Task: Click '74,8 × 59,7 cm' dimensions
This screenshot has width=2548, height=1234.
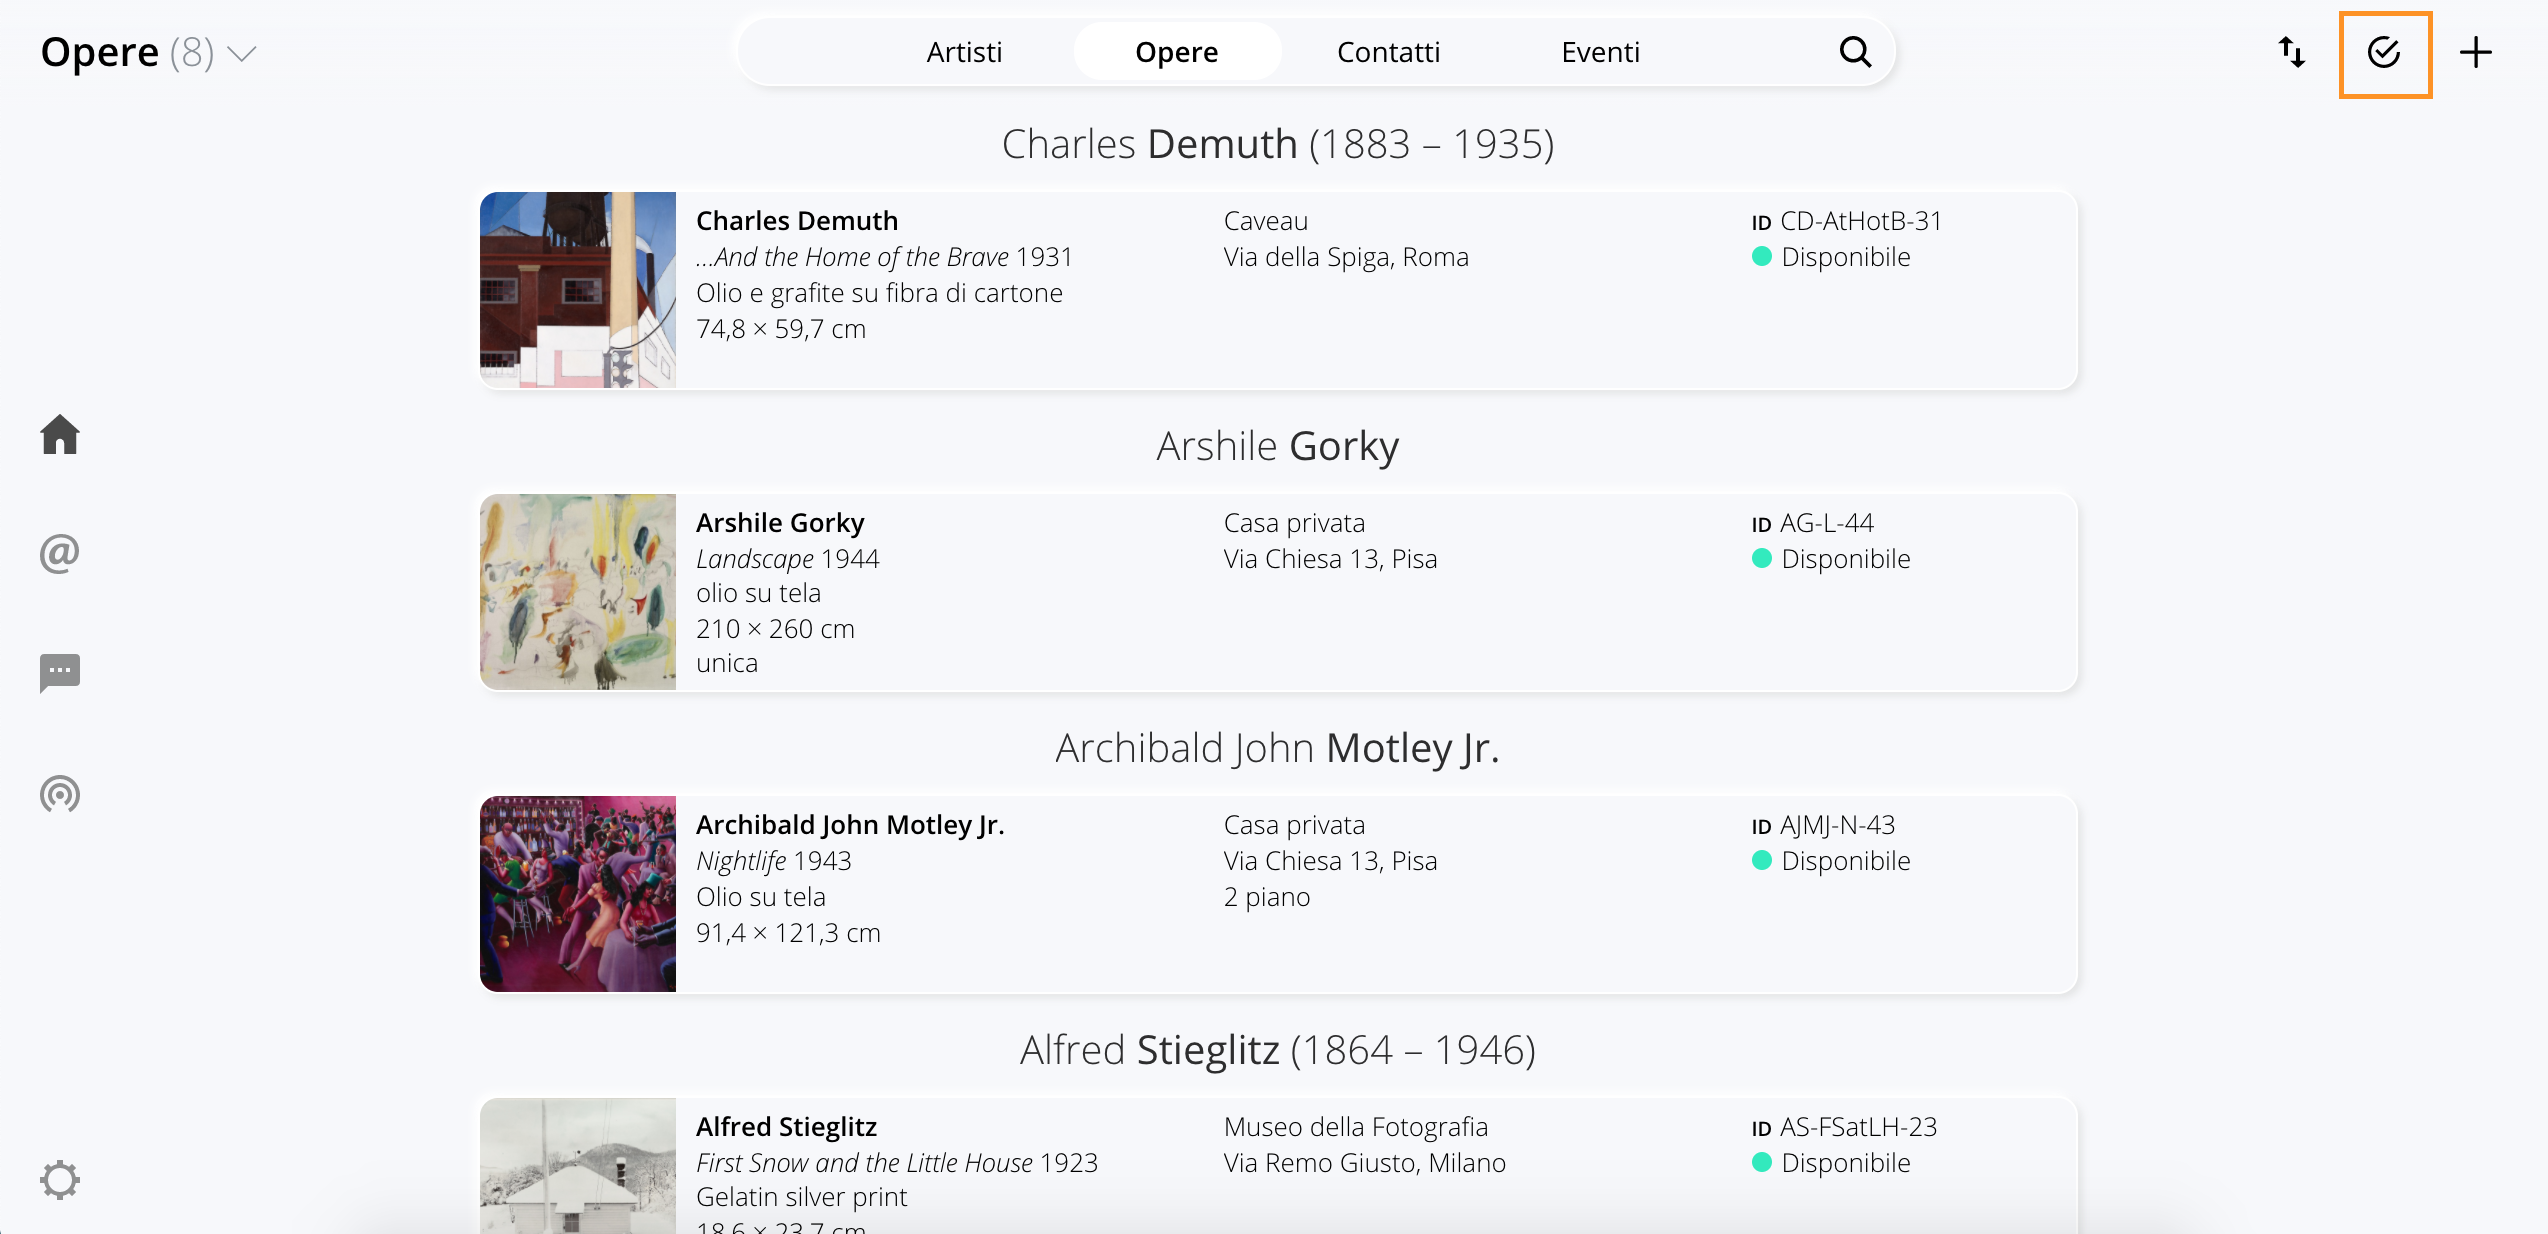Action: pos(781,329)
